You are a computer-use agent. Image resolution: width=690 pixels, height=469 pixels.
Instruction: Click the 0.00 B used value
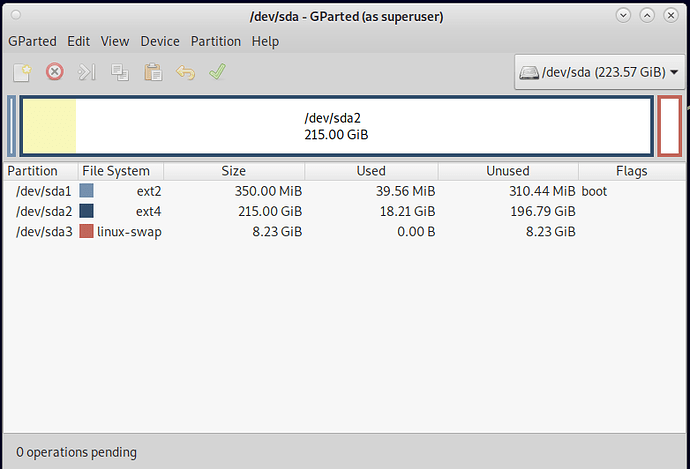[416, 232]
